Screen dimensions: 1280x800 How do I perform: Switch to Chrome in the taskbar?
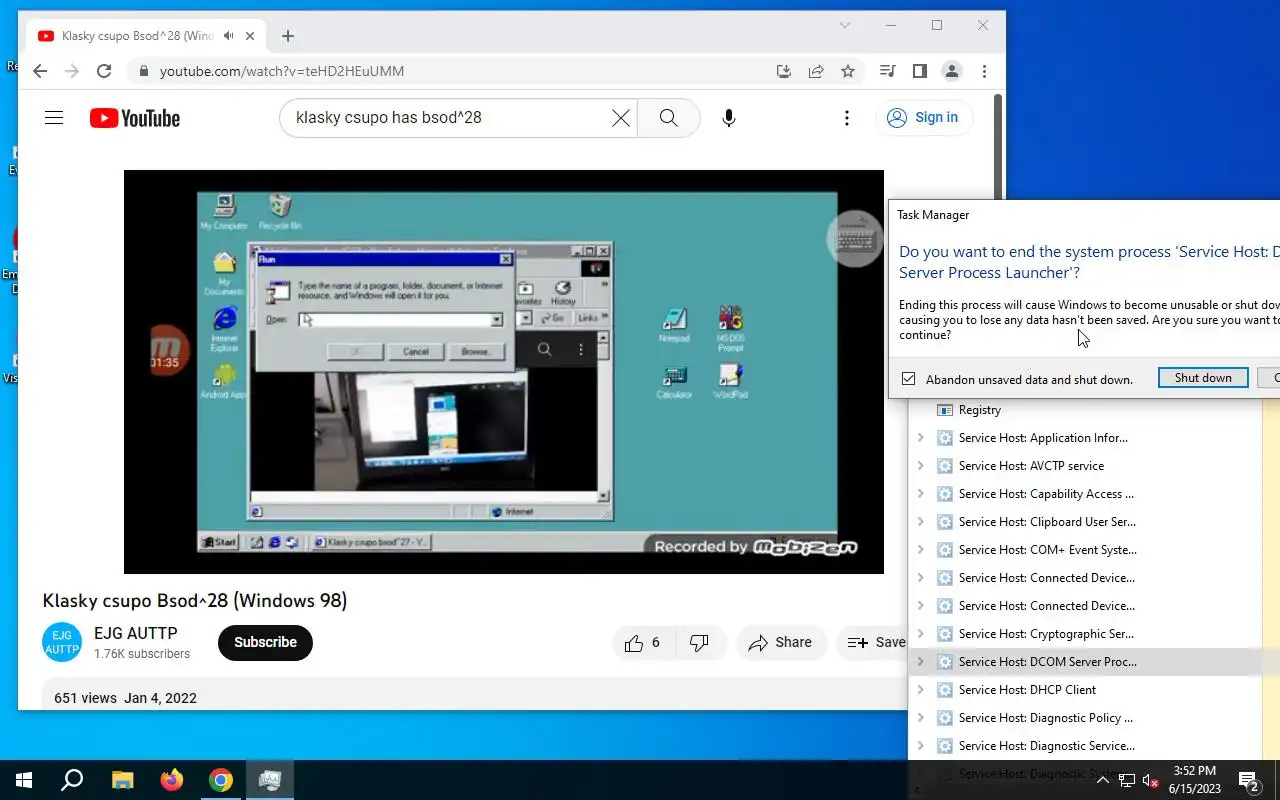pyautogui.click(x=221, y=780)
